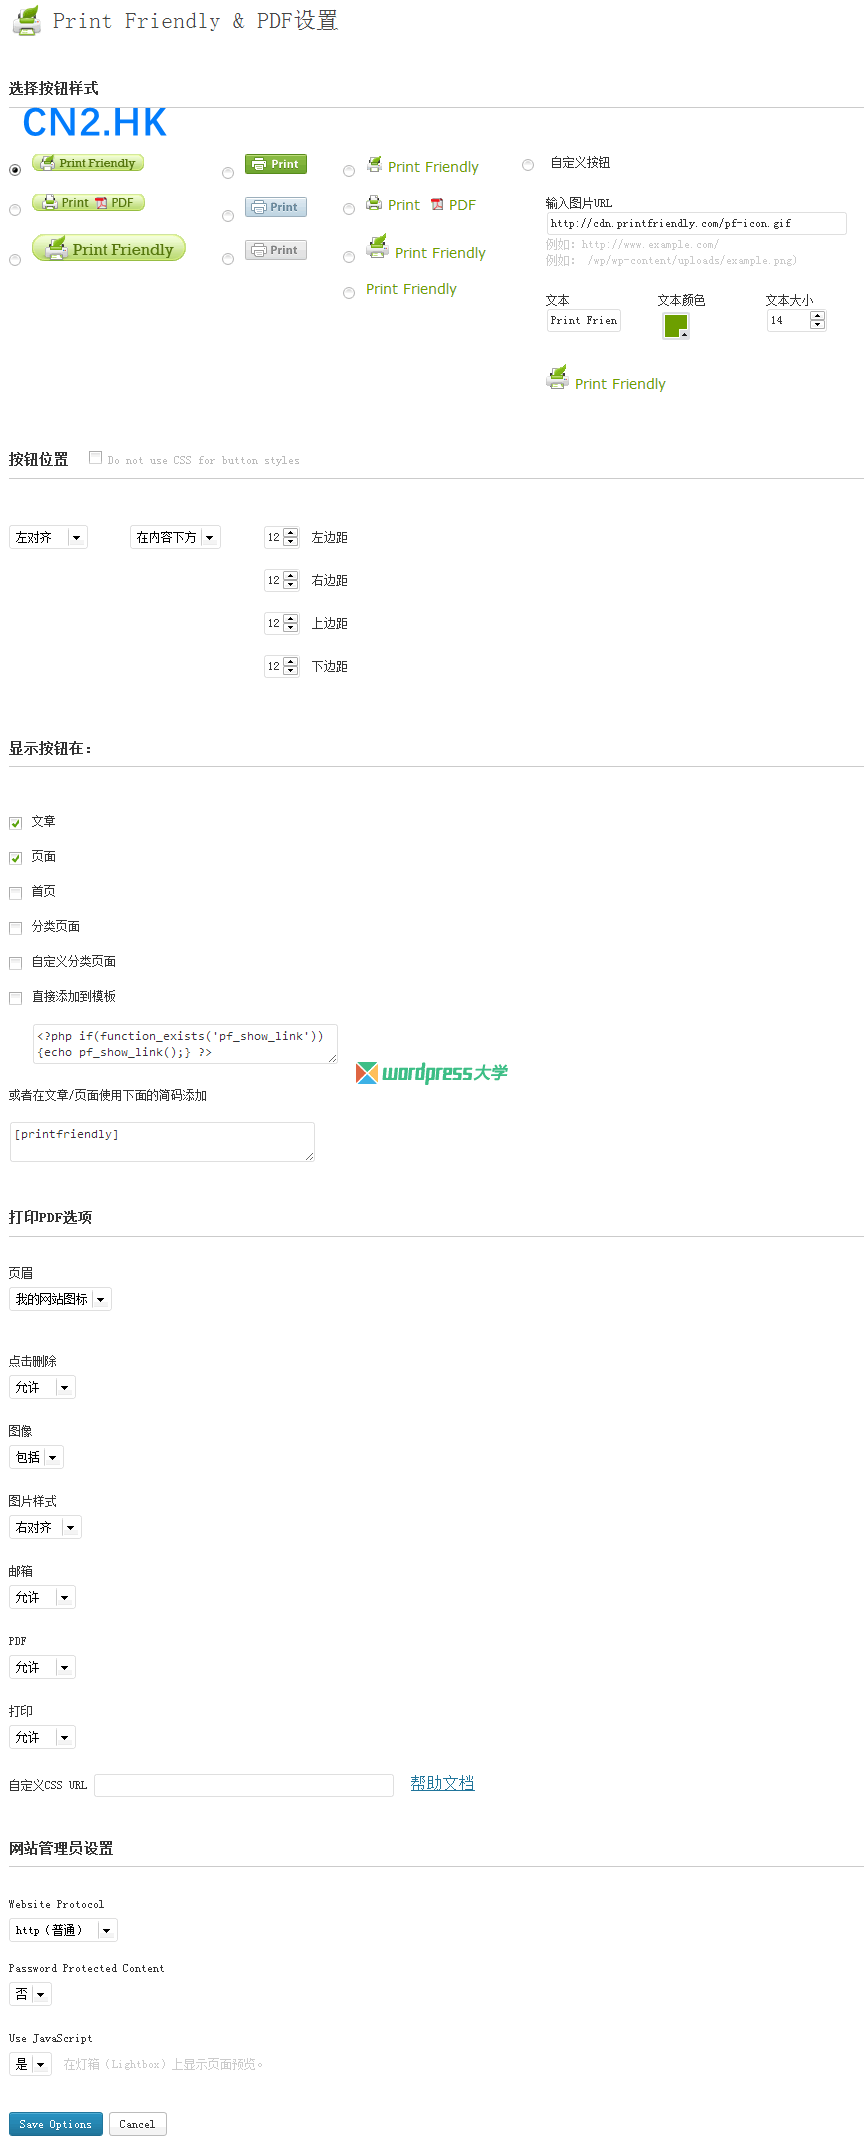Click the light blue Print button style
The width and height of the screenshot is (864, 2147).
276,207
